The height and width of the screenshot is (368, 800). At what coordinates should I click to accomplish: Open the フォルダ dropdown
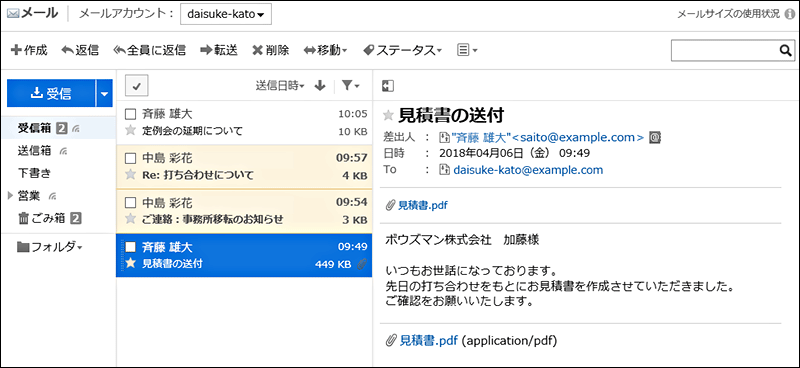click(49, 248)
